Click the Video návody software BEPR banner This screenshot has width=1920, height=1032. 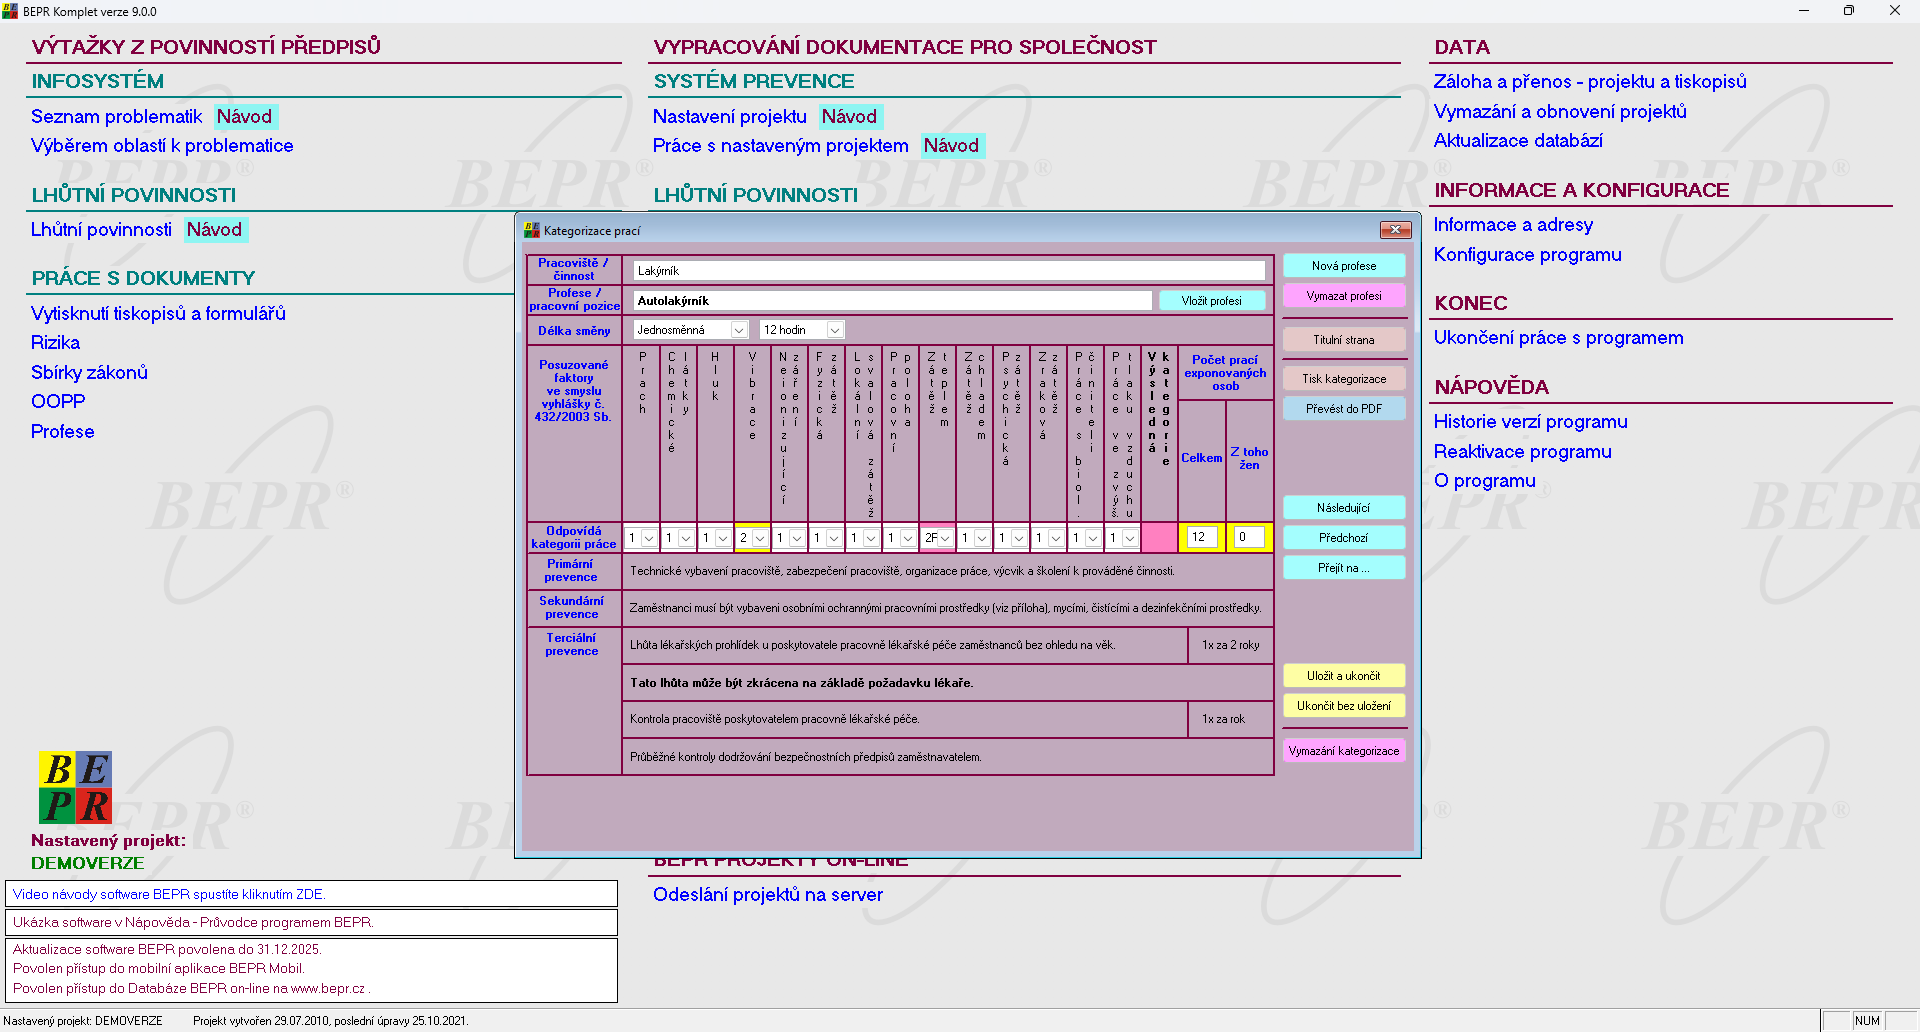point(311,894)
